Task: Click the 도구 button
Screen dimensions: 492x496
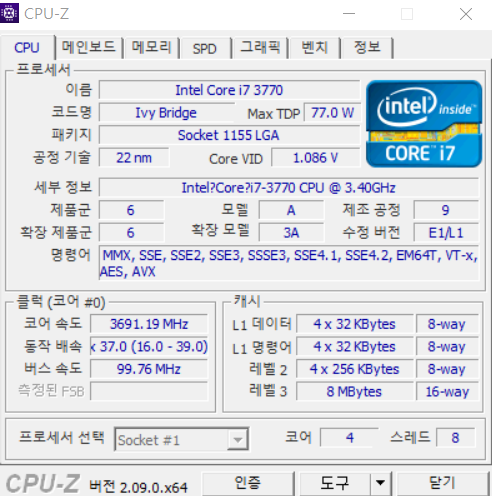Action: (335, 483)
